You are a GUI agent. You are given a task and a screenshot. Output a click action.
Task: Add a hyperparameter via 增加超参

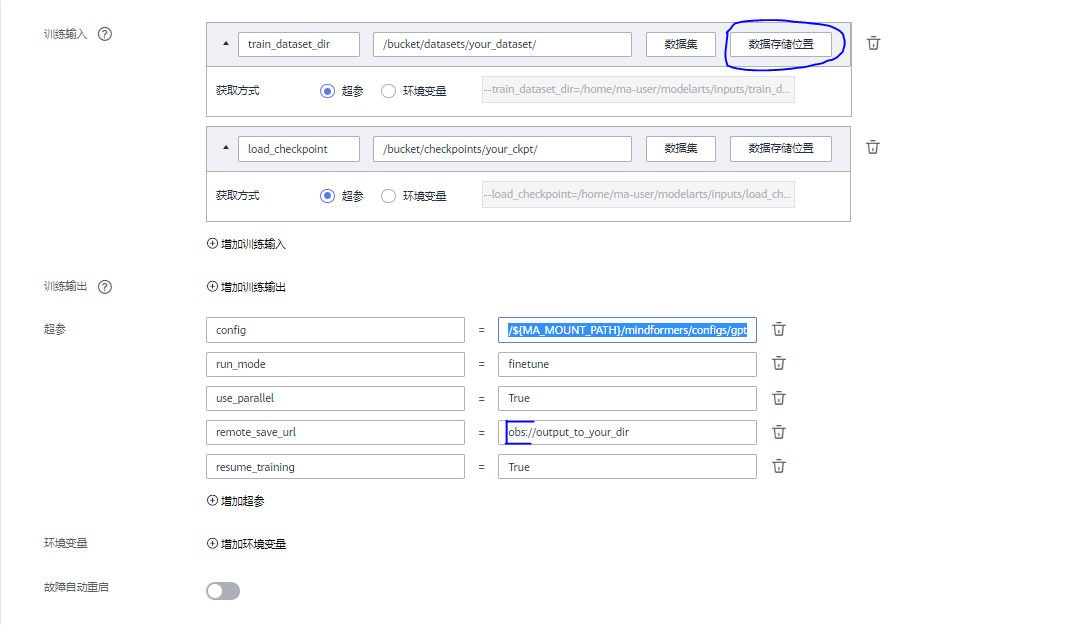(x=236, y=501)
